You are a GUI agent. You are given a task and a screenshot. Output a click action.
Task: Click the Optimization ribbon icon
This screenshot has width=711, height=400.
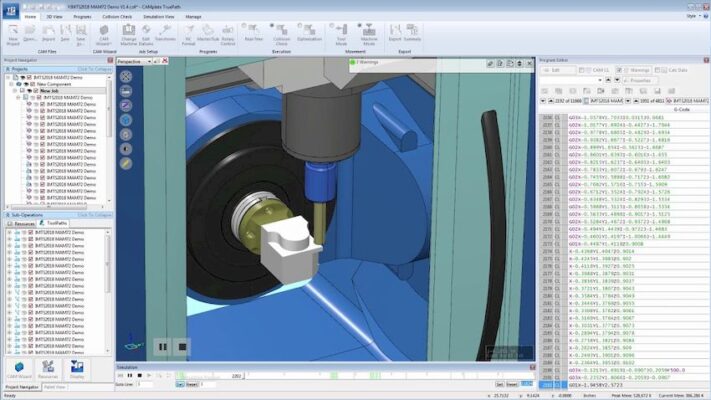pyautogui.click(x=310, y=38)
